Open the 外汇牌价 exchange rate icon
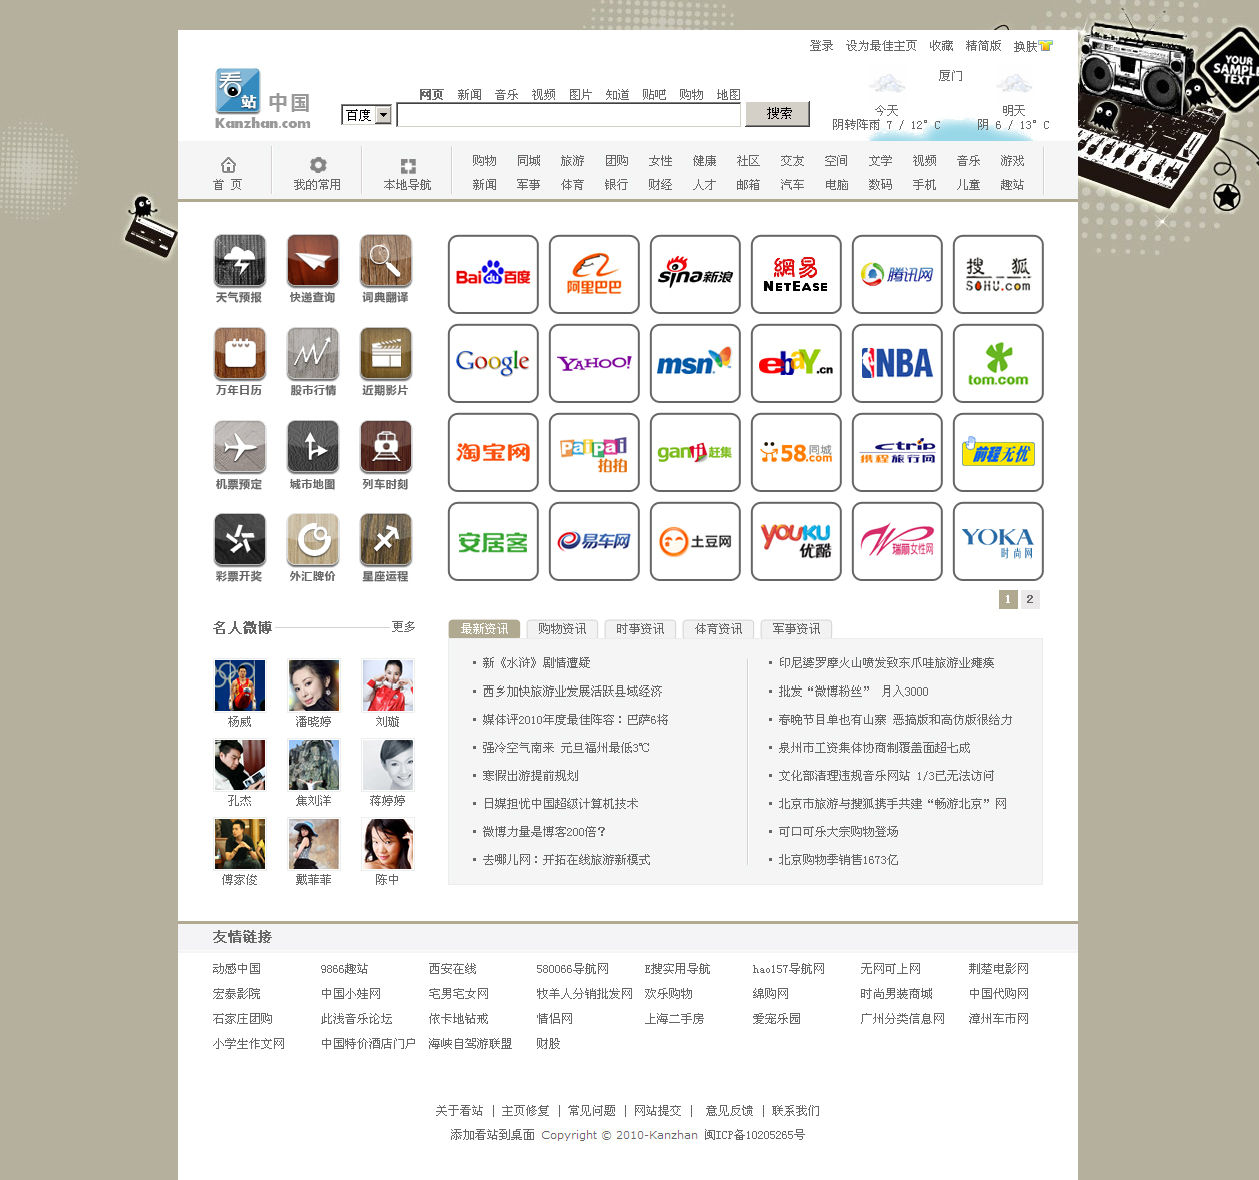 click(x=312, y=540)
